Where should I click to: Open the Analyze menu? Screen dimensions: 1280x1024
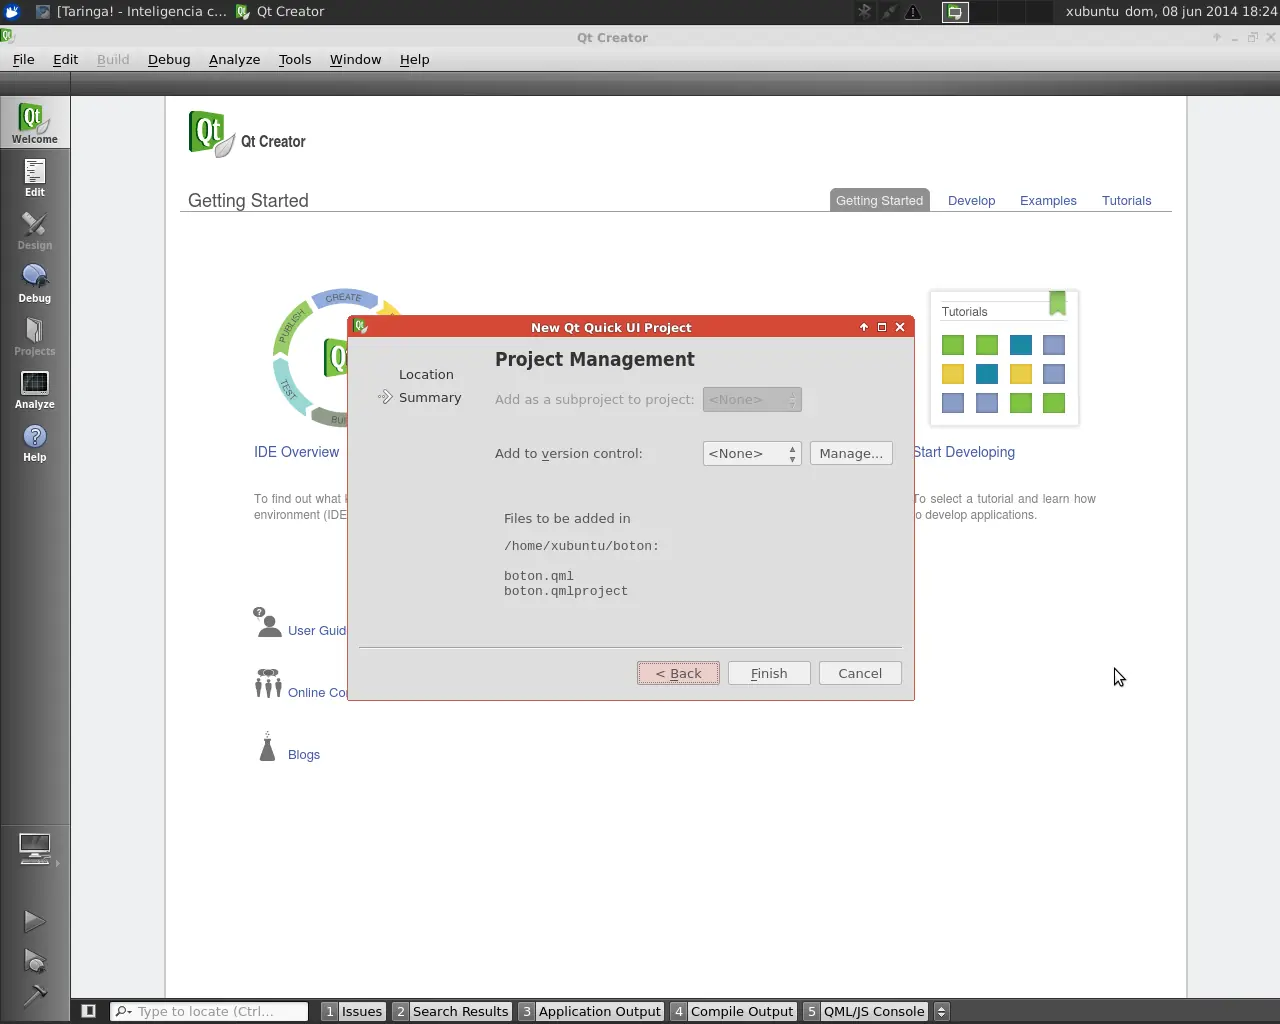234,59
